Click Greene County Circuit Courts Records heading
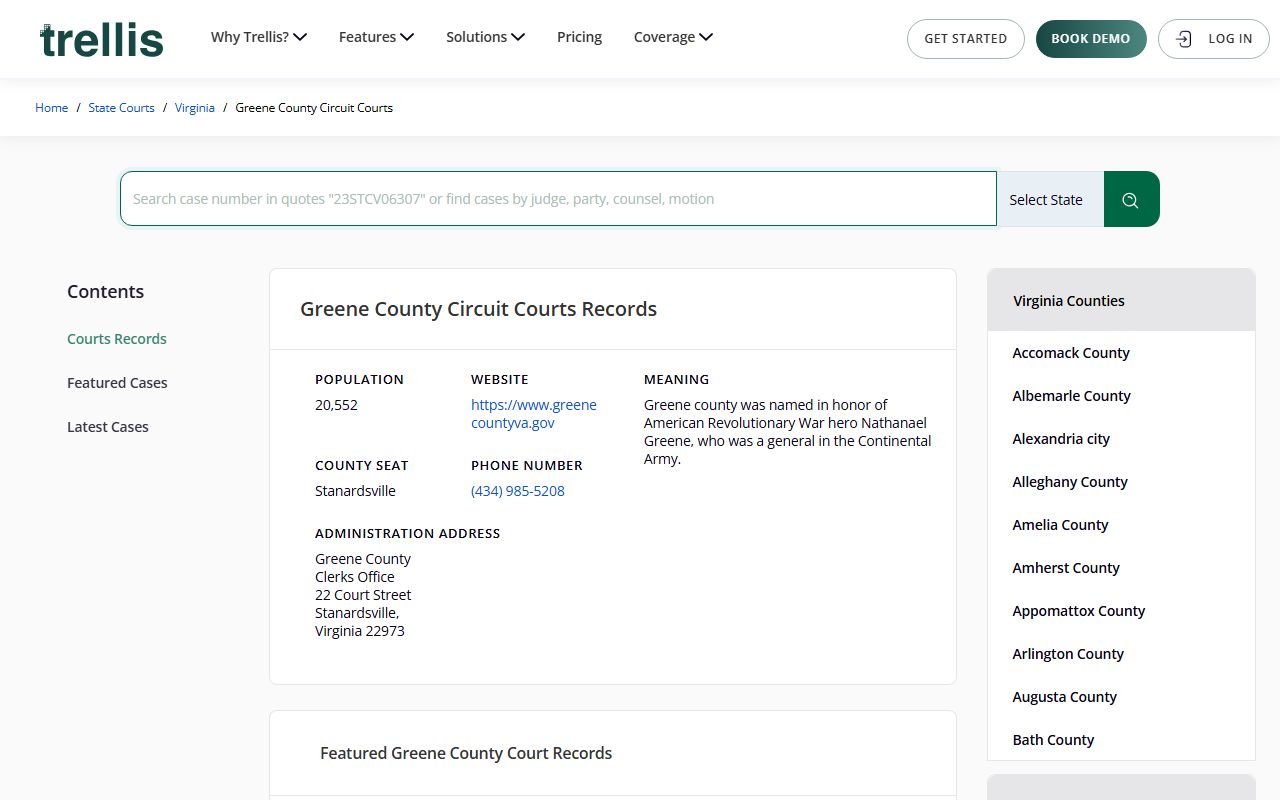The width and height of the screenshot is (1280, 800). pos(479,309)
